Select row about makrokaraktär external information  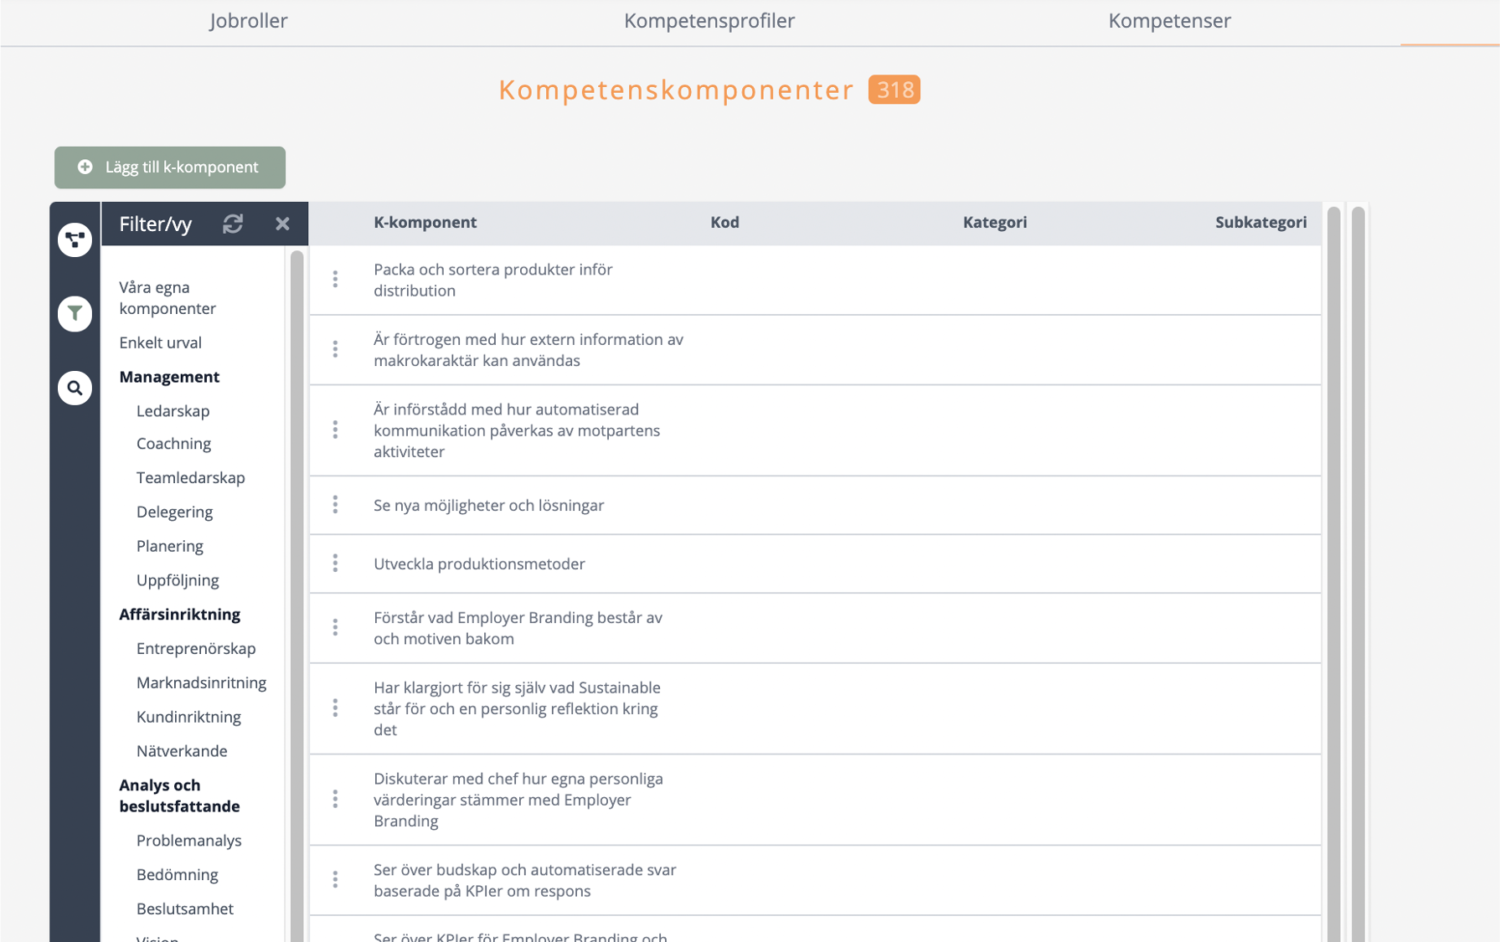815,350
